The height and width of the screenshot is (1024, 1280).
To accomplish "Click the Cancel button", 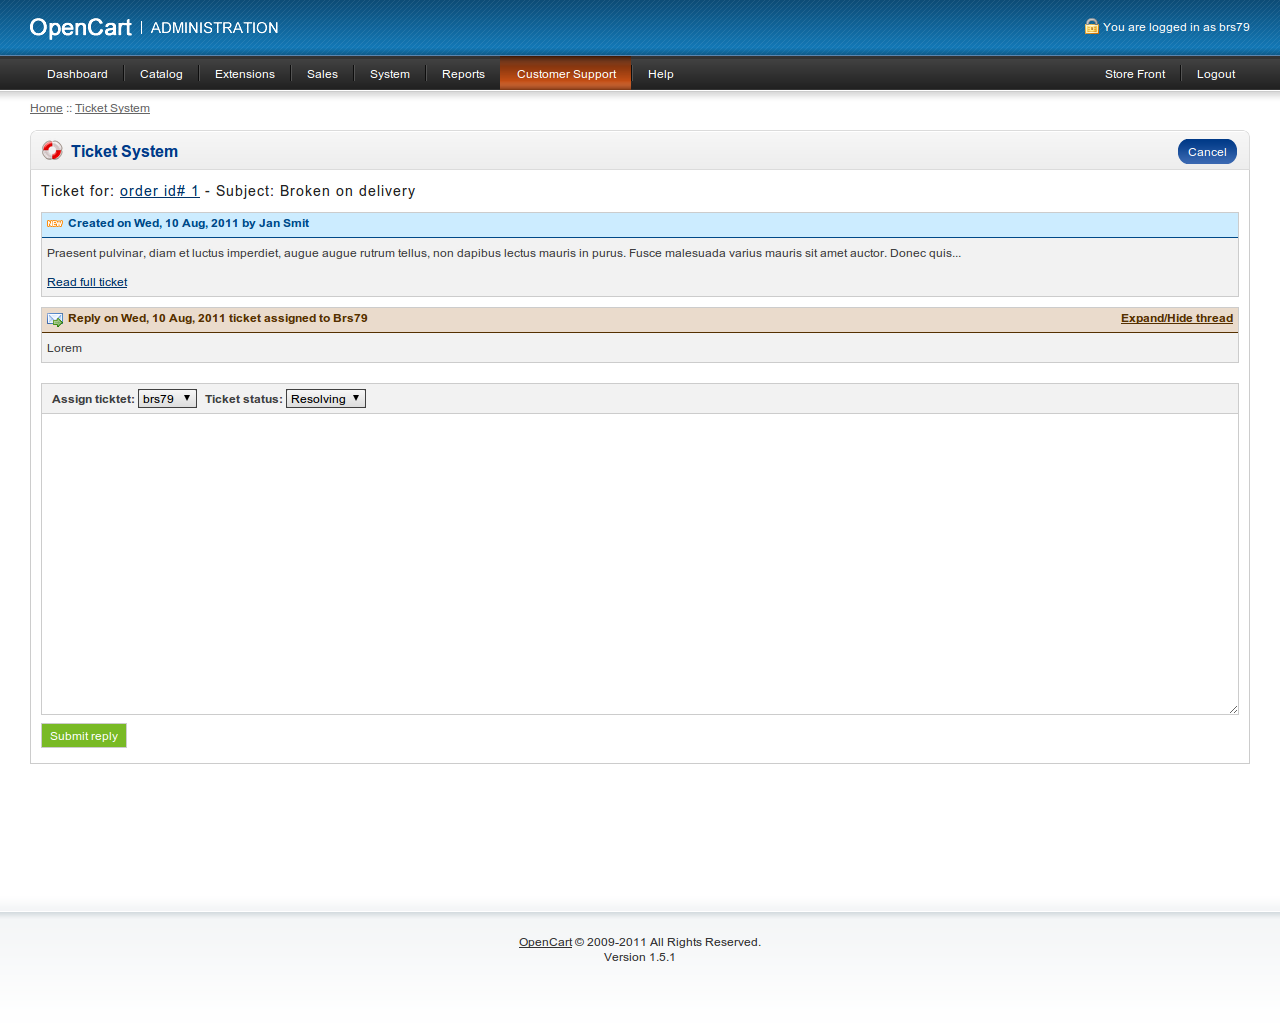I will coord(1207,152).
